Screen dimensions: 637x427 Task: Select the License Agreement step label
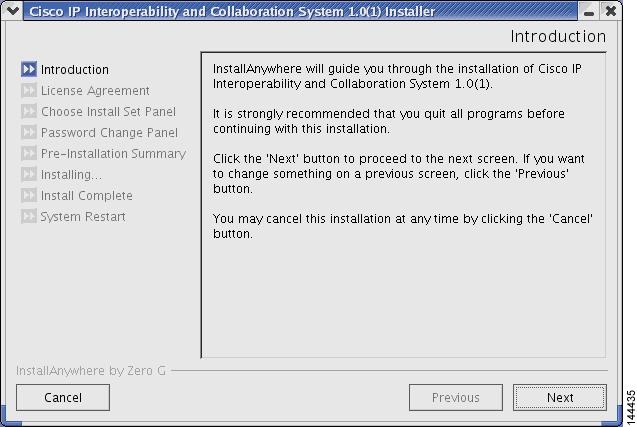point(95,91)
